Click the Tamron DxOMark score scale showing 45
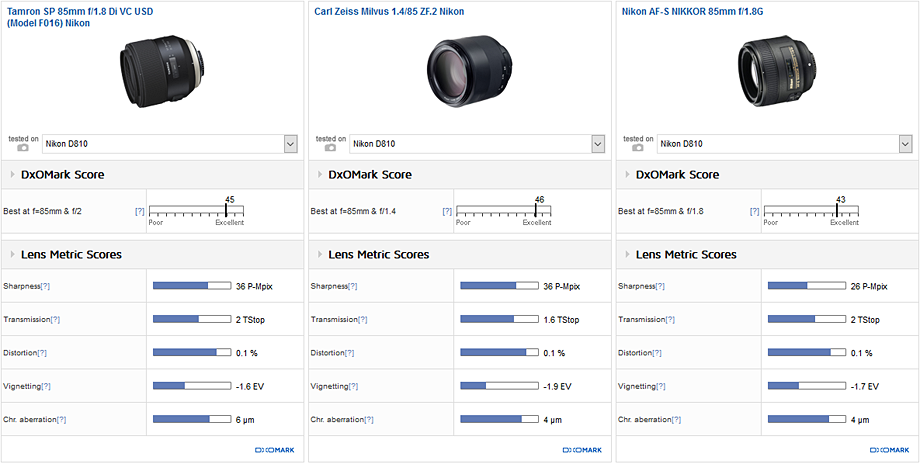 coord(196,211)
